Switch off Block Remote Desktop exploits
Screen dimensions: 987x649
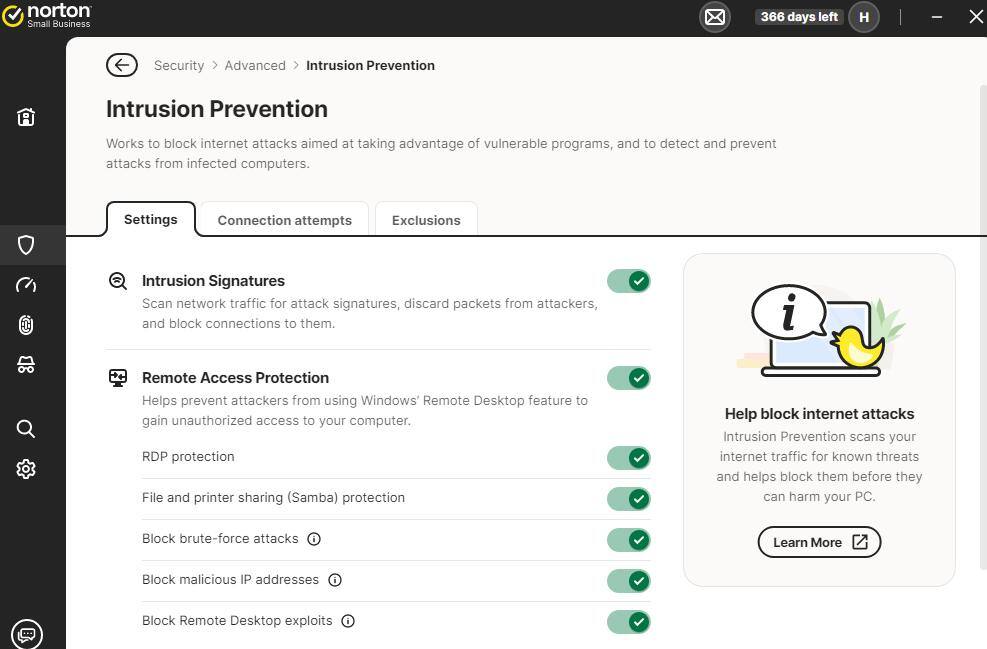(x=628, y=622)
